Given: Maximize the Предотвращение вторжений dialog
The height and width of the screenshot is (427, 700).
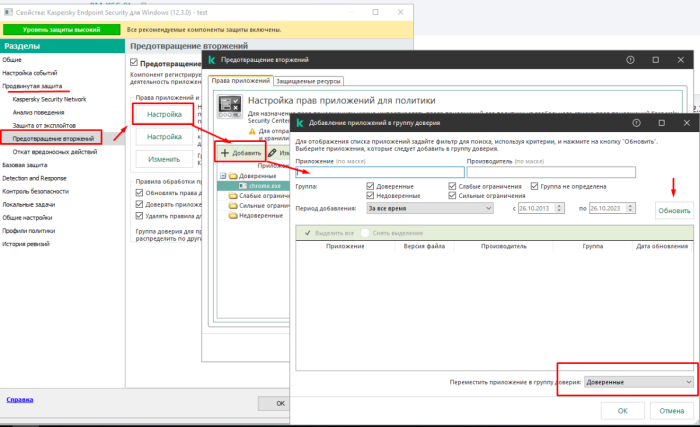Looking at the screenshot, I should pyautogui.click(x=655, y=60).
